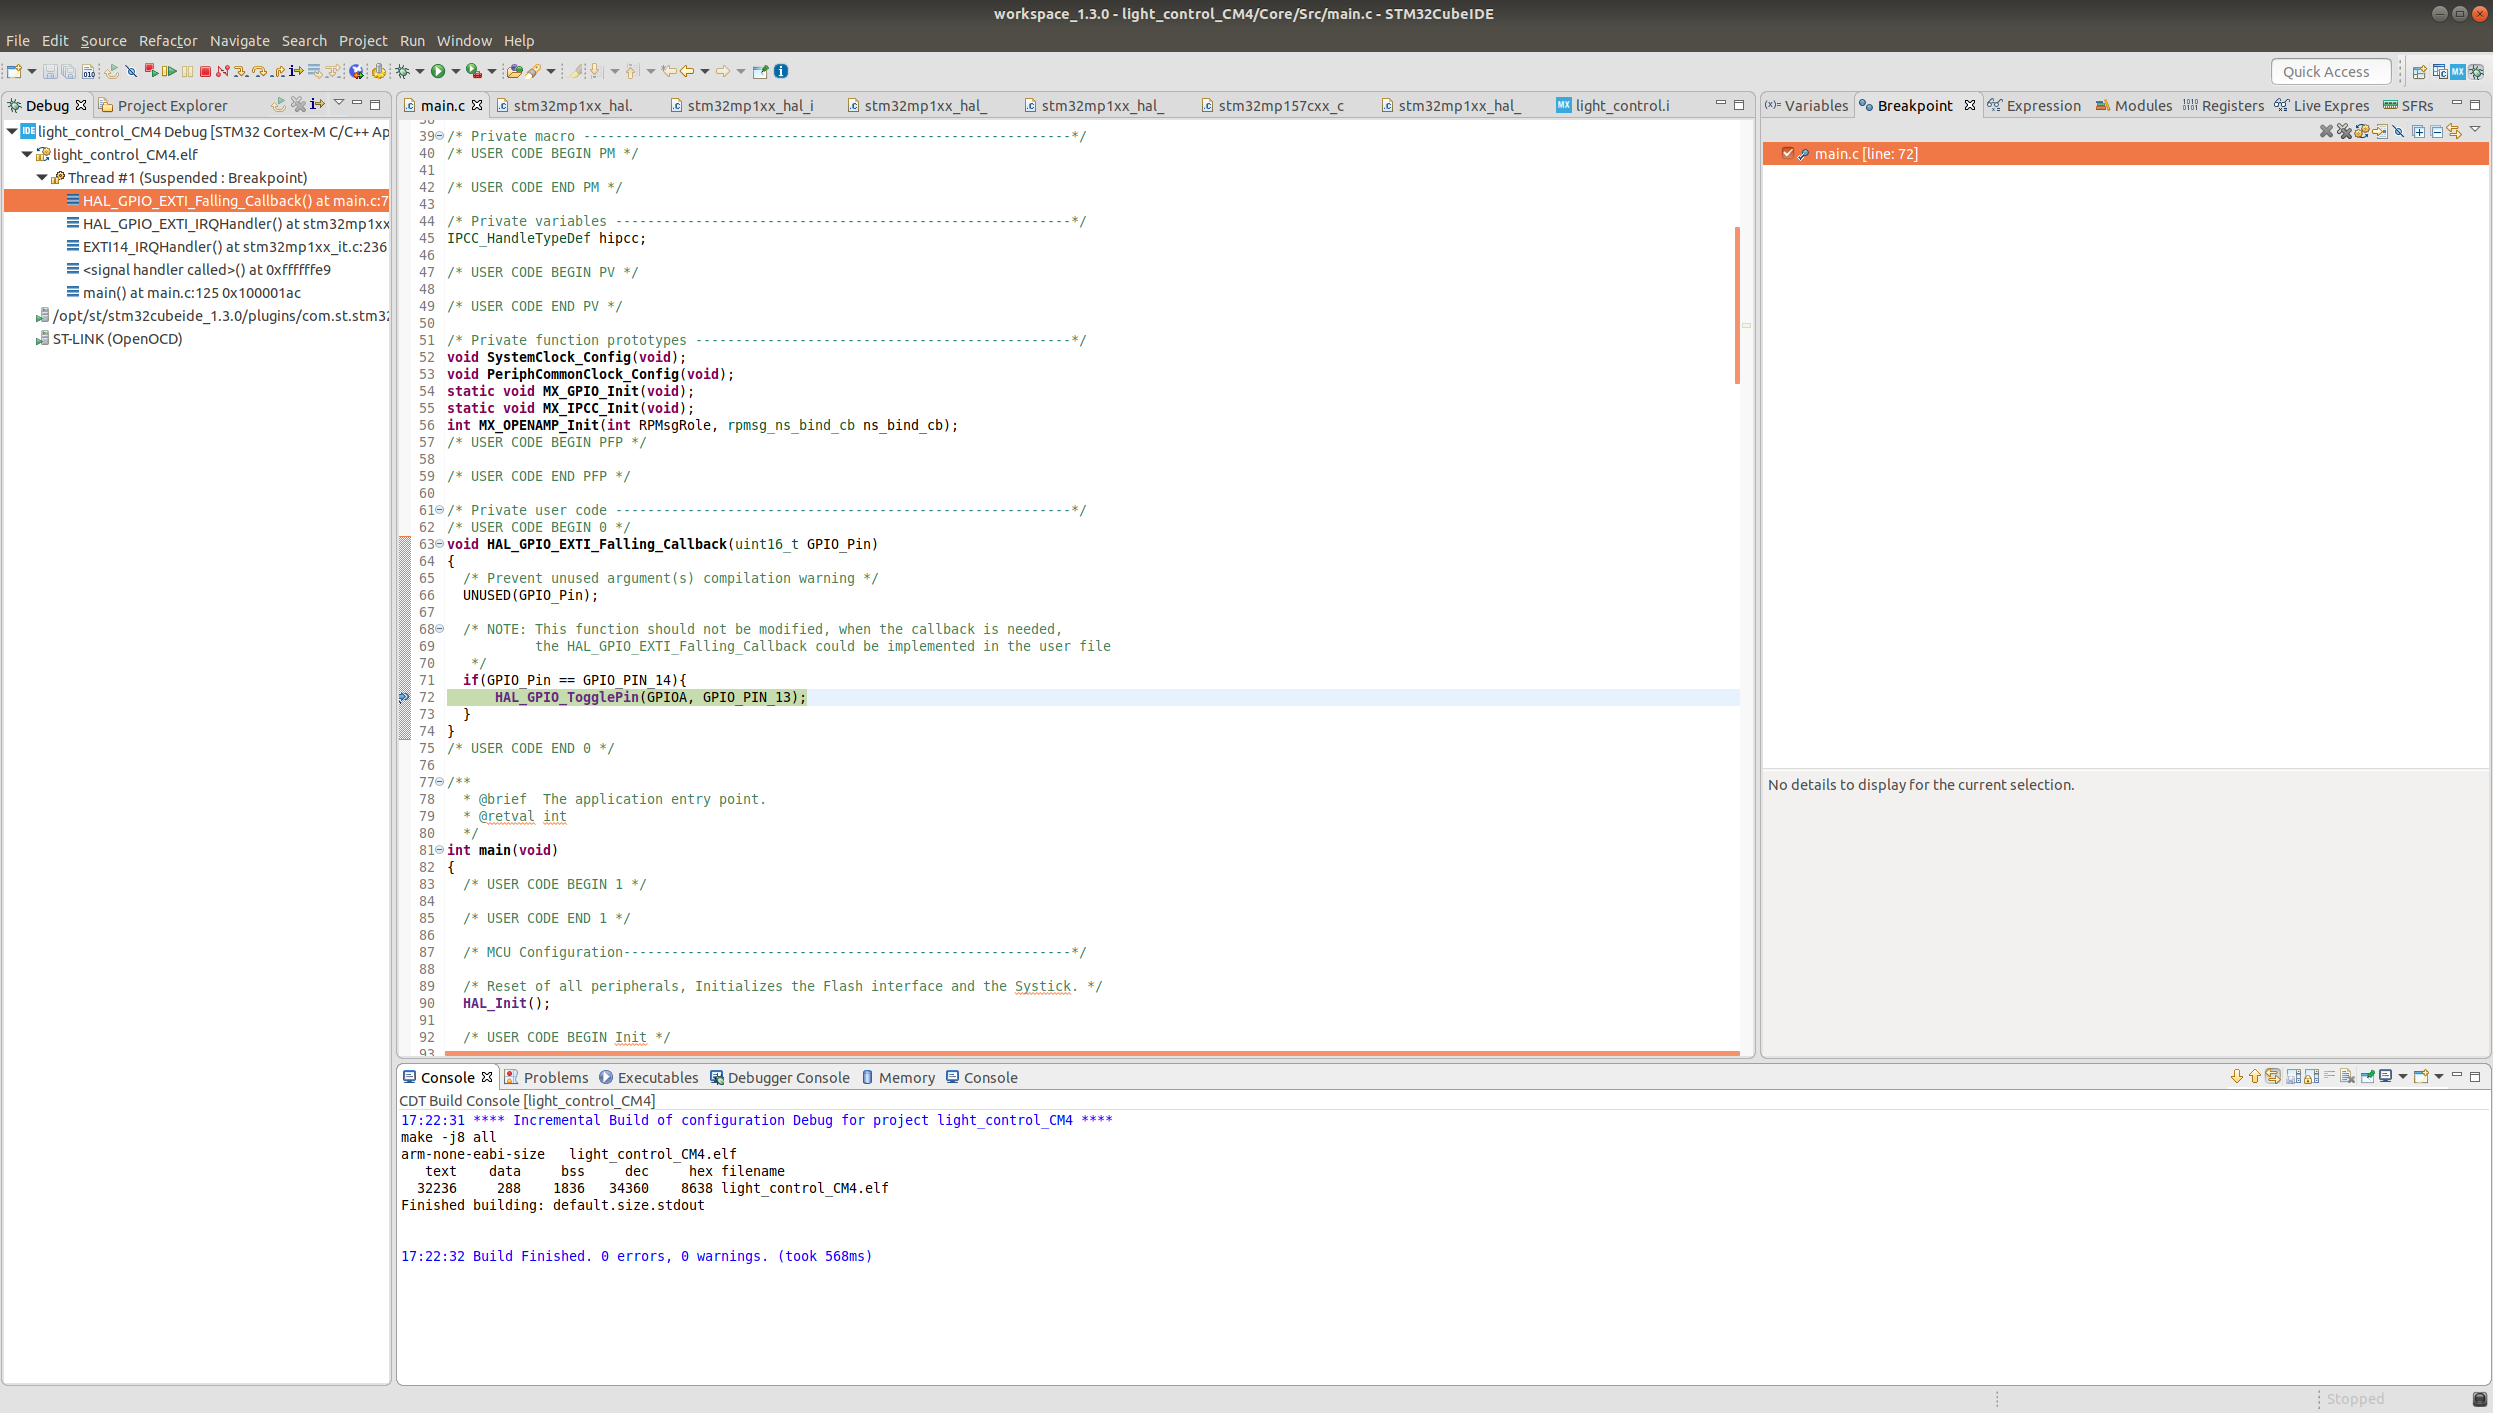Click the Step Return icon
The width and height of the screenshot is (2493, 1413).
279,71
